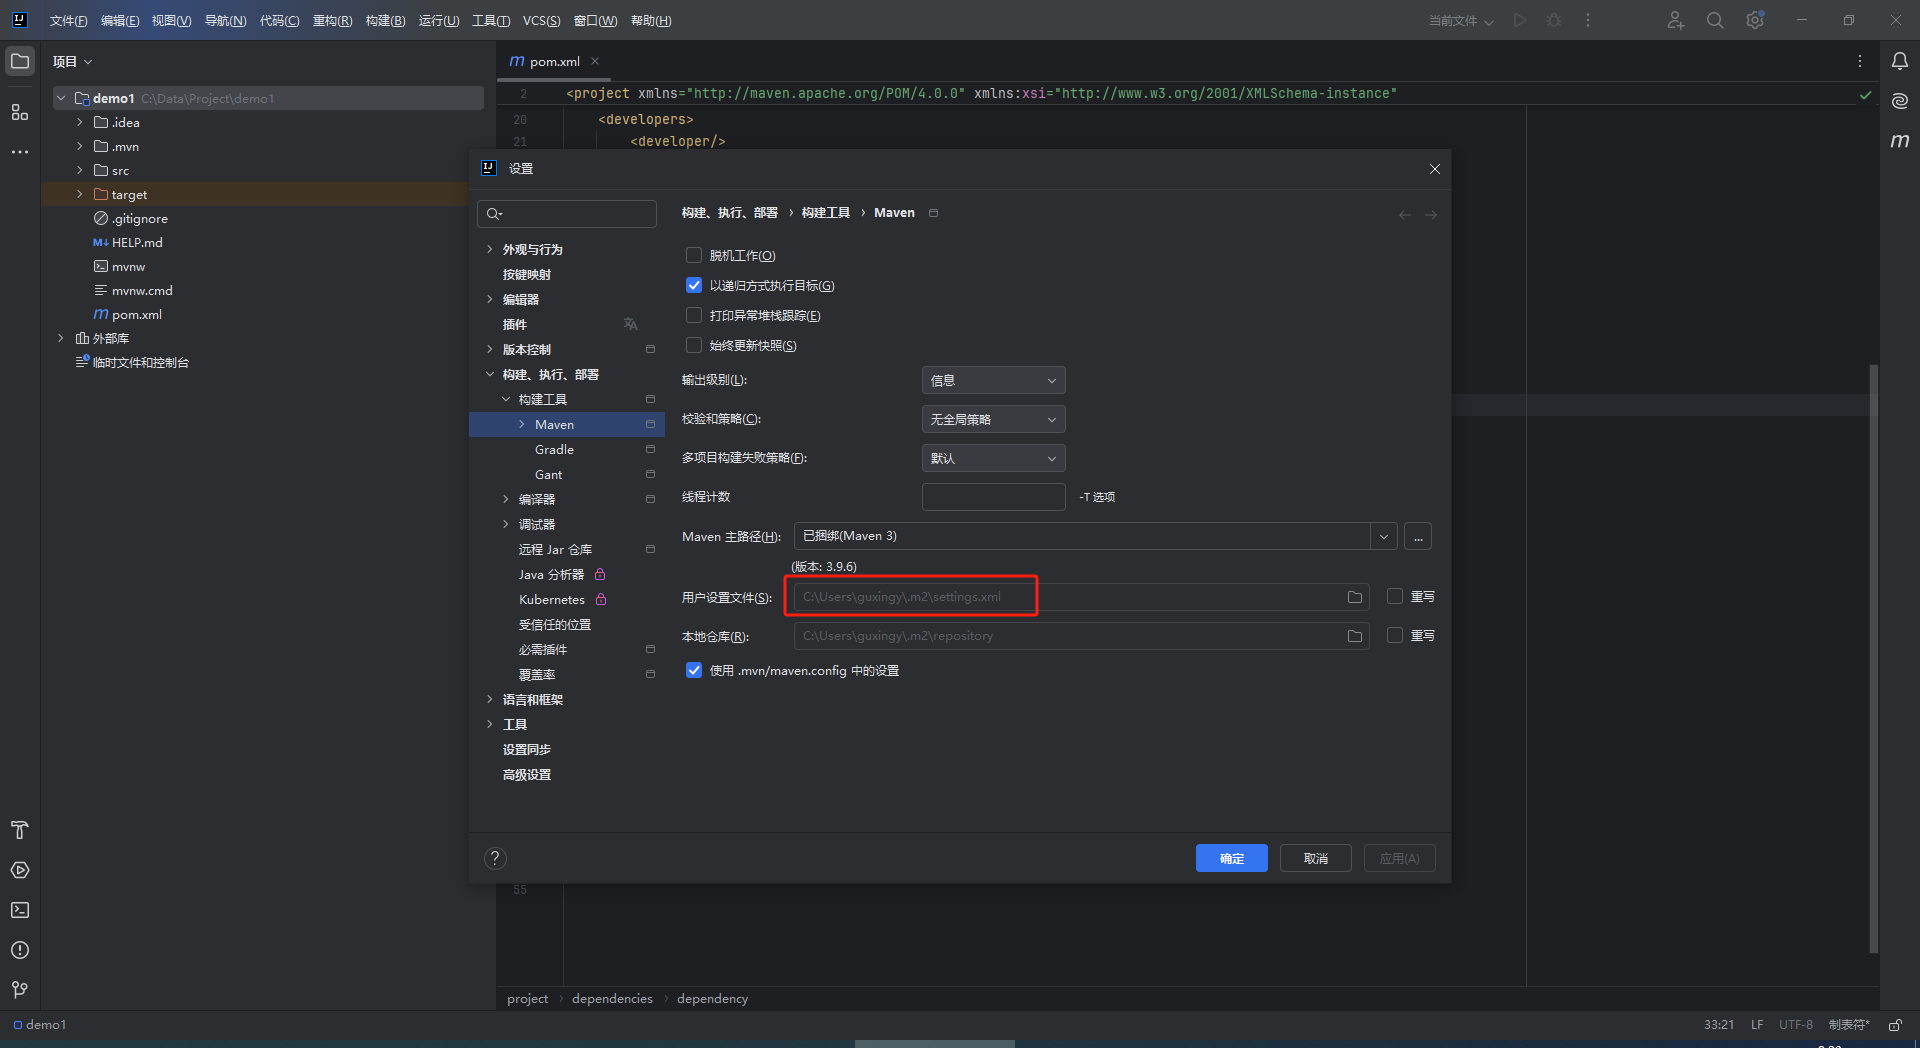Screen dimensions: 1920x1048
Task: Open the 多项目构建失败策略 dropdown
Action: (x=993, y=458)
